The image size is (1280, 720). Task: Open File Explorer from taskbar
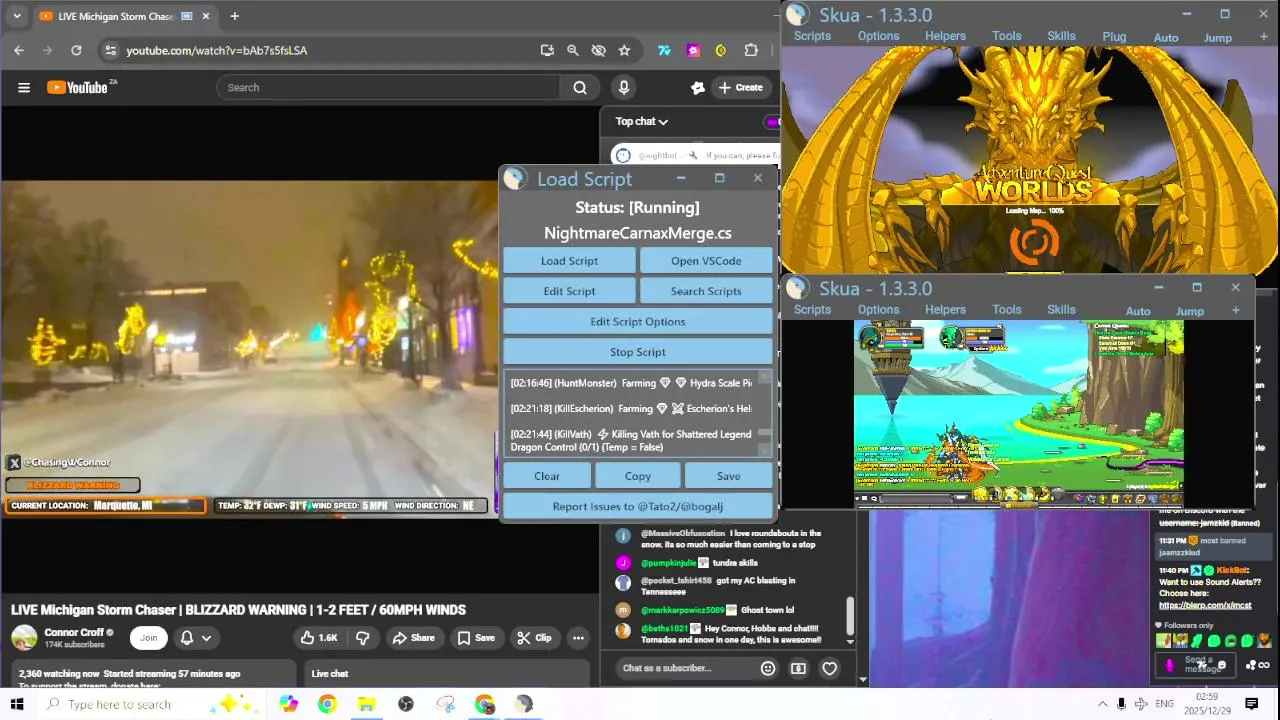tap(366, 704)
